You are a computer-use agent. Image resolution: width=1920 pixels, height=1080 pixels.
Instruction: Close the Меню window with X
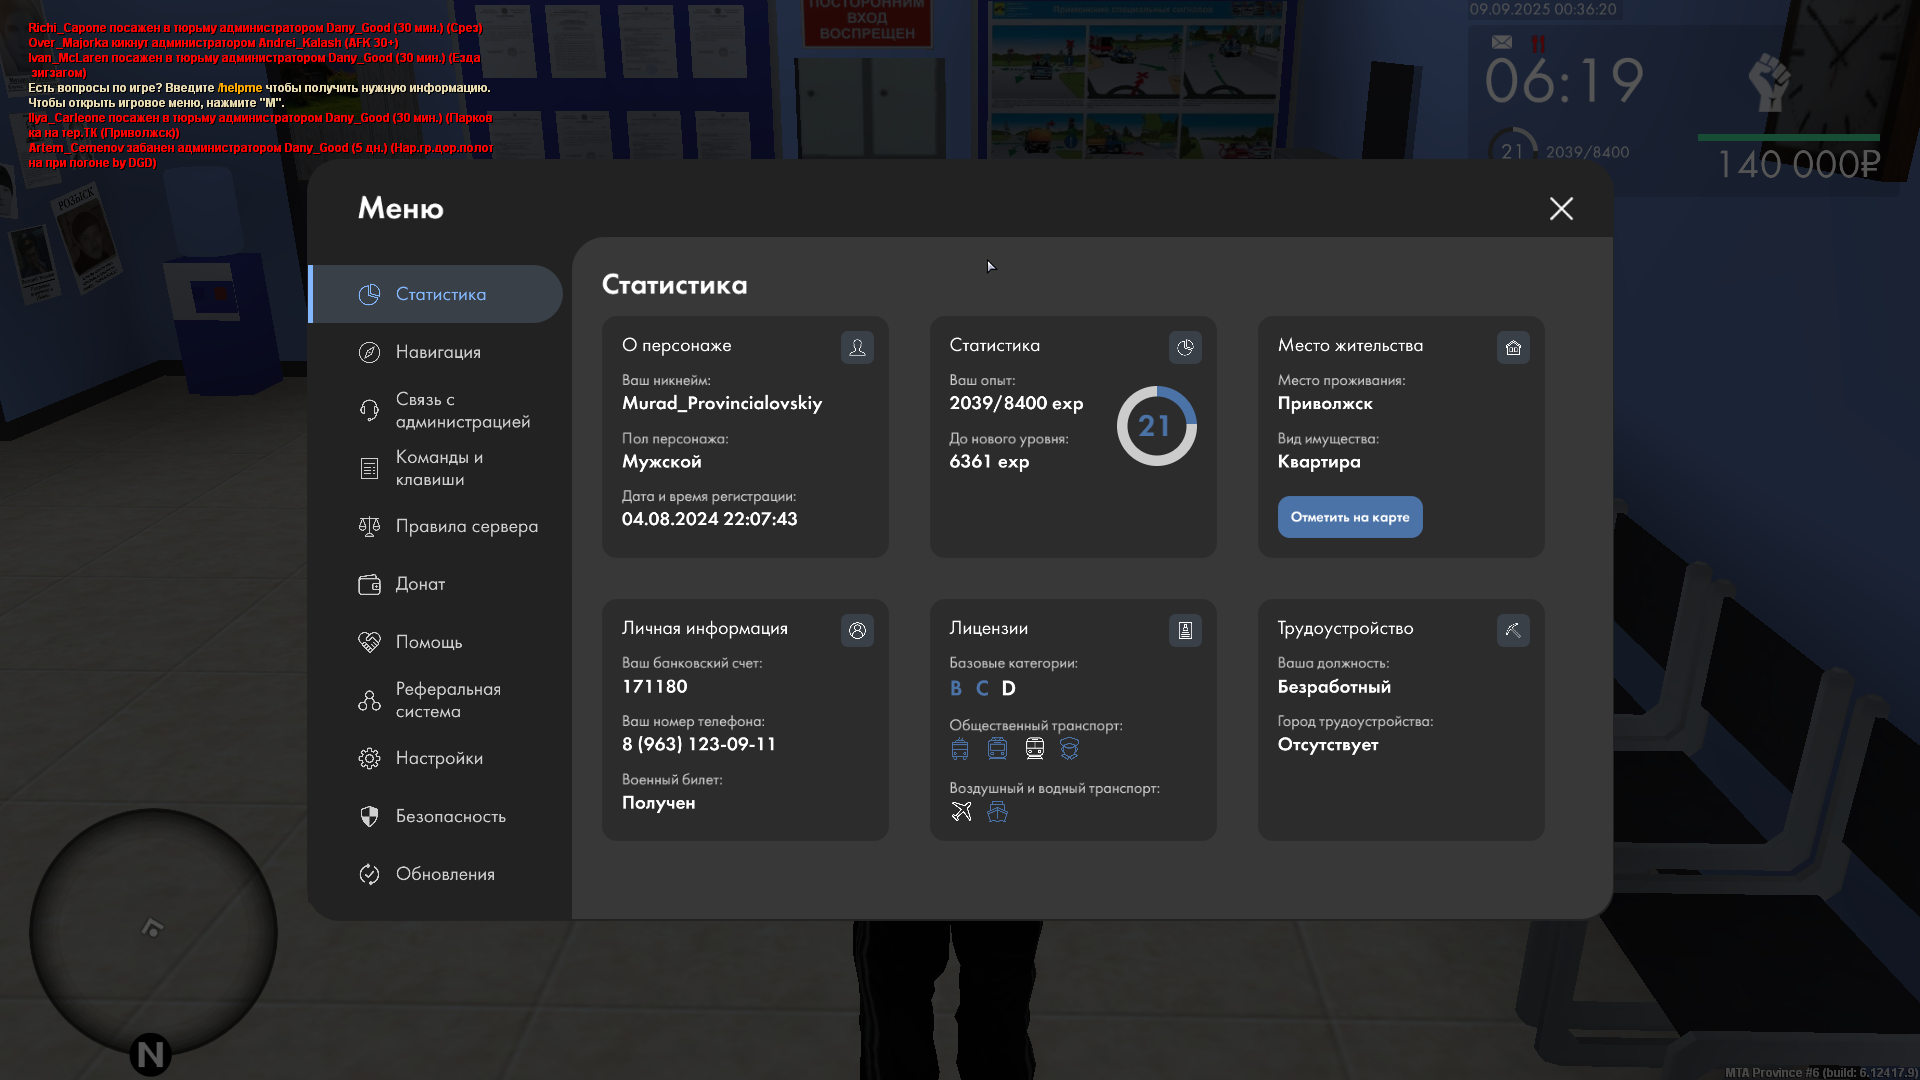[x=1561, y=208]
